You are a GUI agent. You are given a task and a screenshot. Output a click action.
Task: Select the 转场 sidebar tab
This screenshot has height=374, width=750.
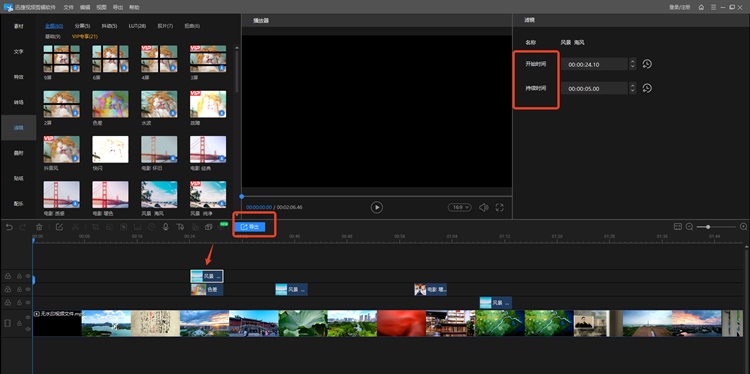pos(18,102)
